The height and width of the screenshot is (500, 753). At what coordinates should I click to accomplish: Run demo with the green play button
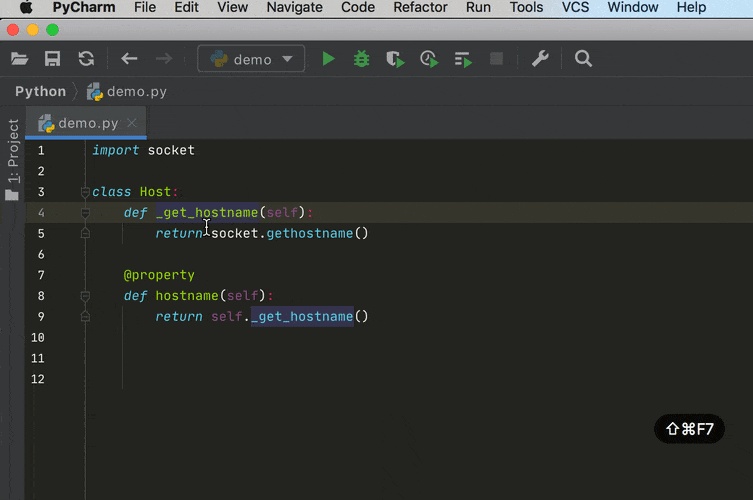[x=328, y=59]
